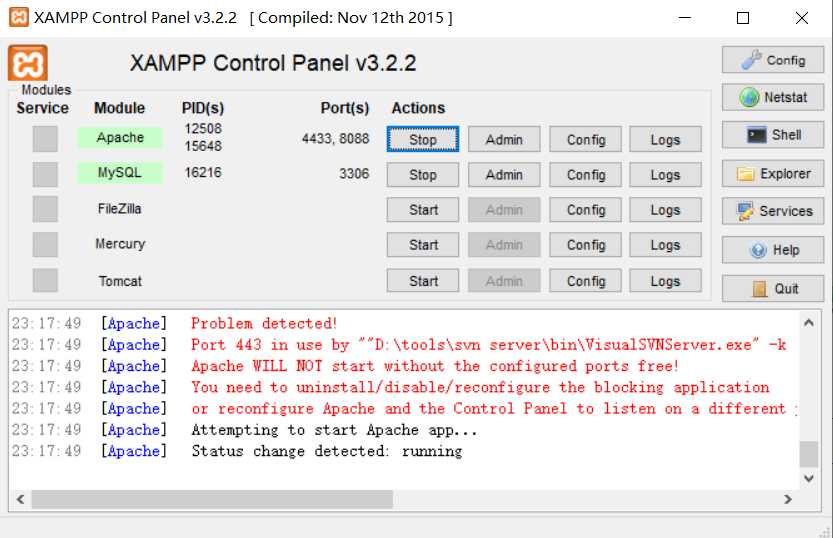This screenshot has width=833, height=538.
Task: Click Apache ports text 4433, 8088
Action: pyautogui.click(x=335, y=139)
